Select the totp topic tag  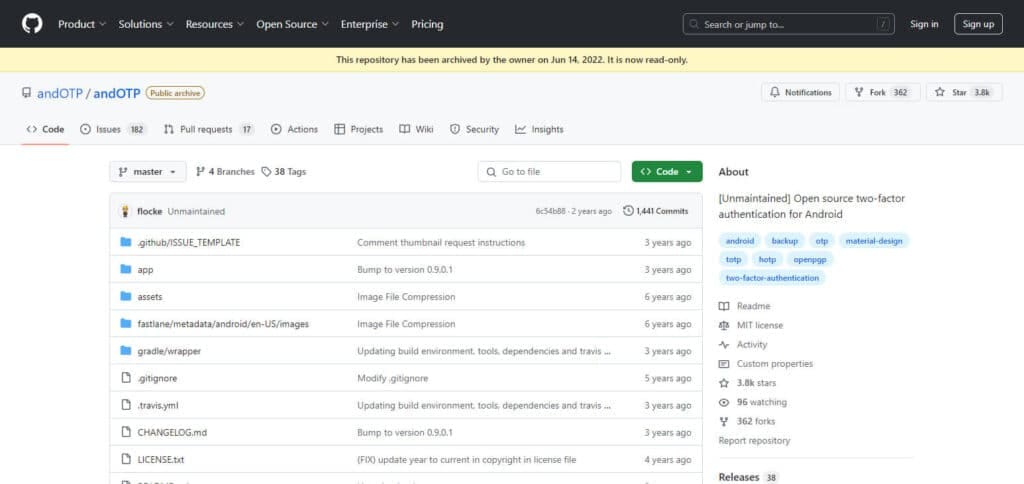tap(733, 259)
